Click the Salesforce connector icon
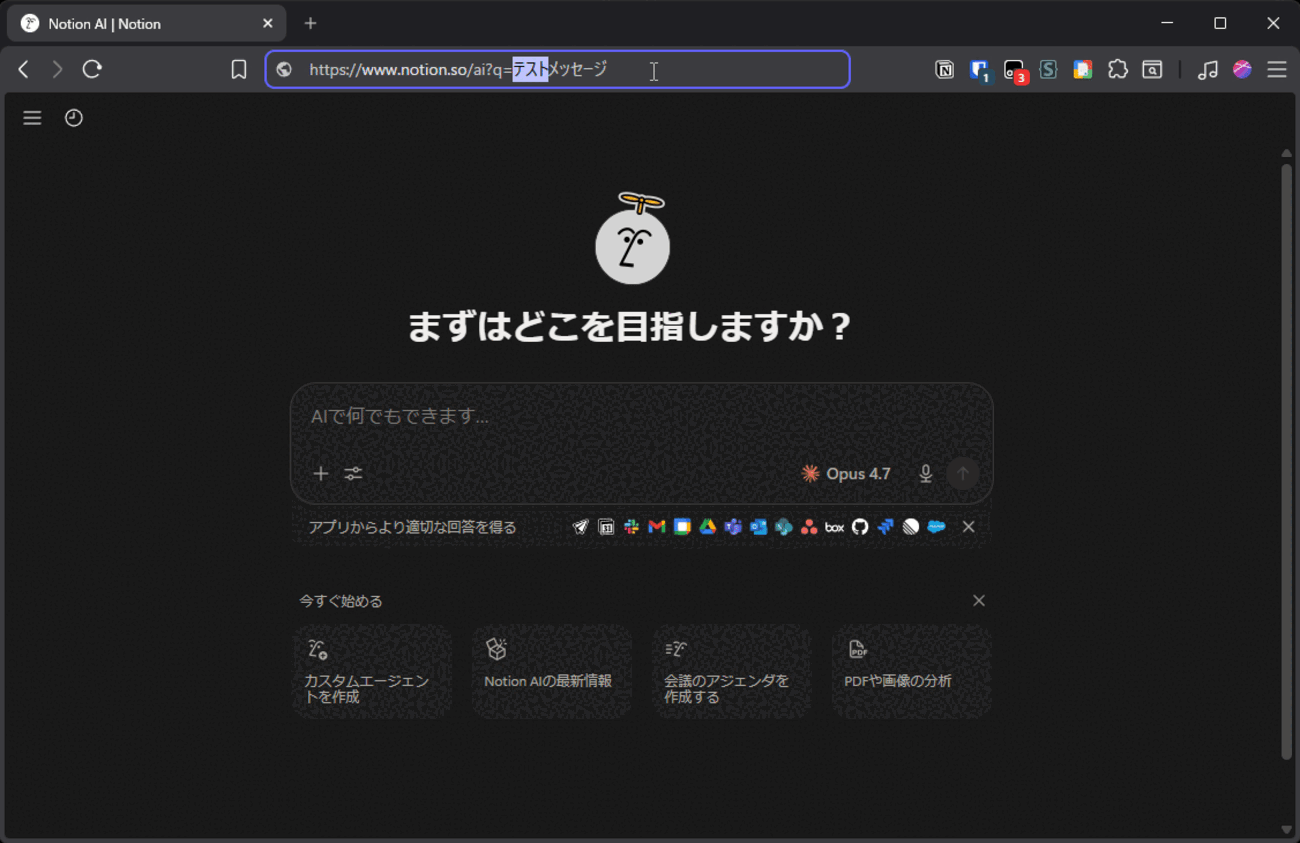Viewport: 1300px width, 843px height. pyautogui.click(x=936, y=527)
